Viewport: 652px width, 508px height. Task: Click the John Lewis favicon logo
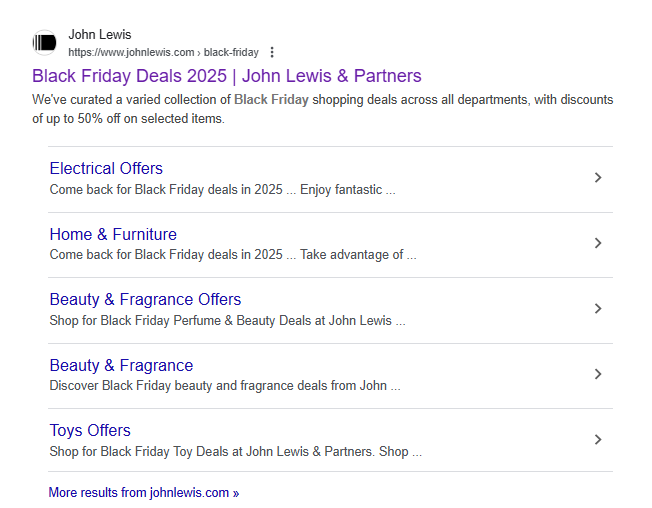tap(44, 42)
